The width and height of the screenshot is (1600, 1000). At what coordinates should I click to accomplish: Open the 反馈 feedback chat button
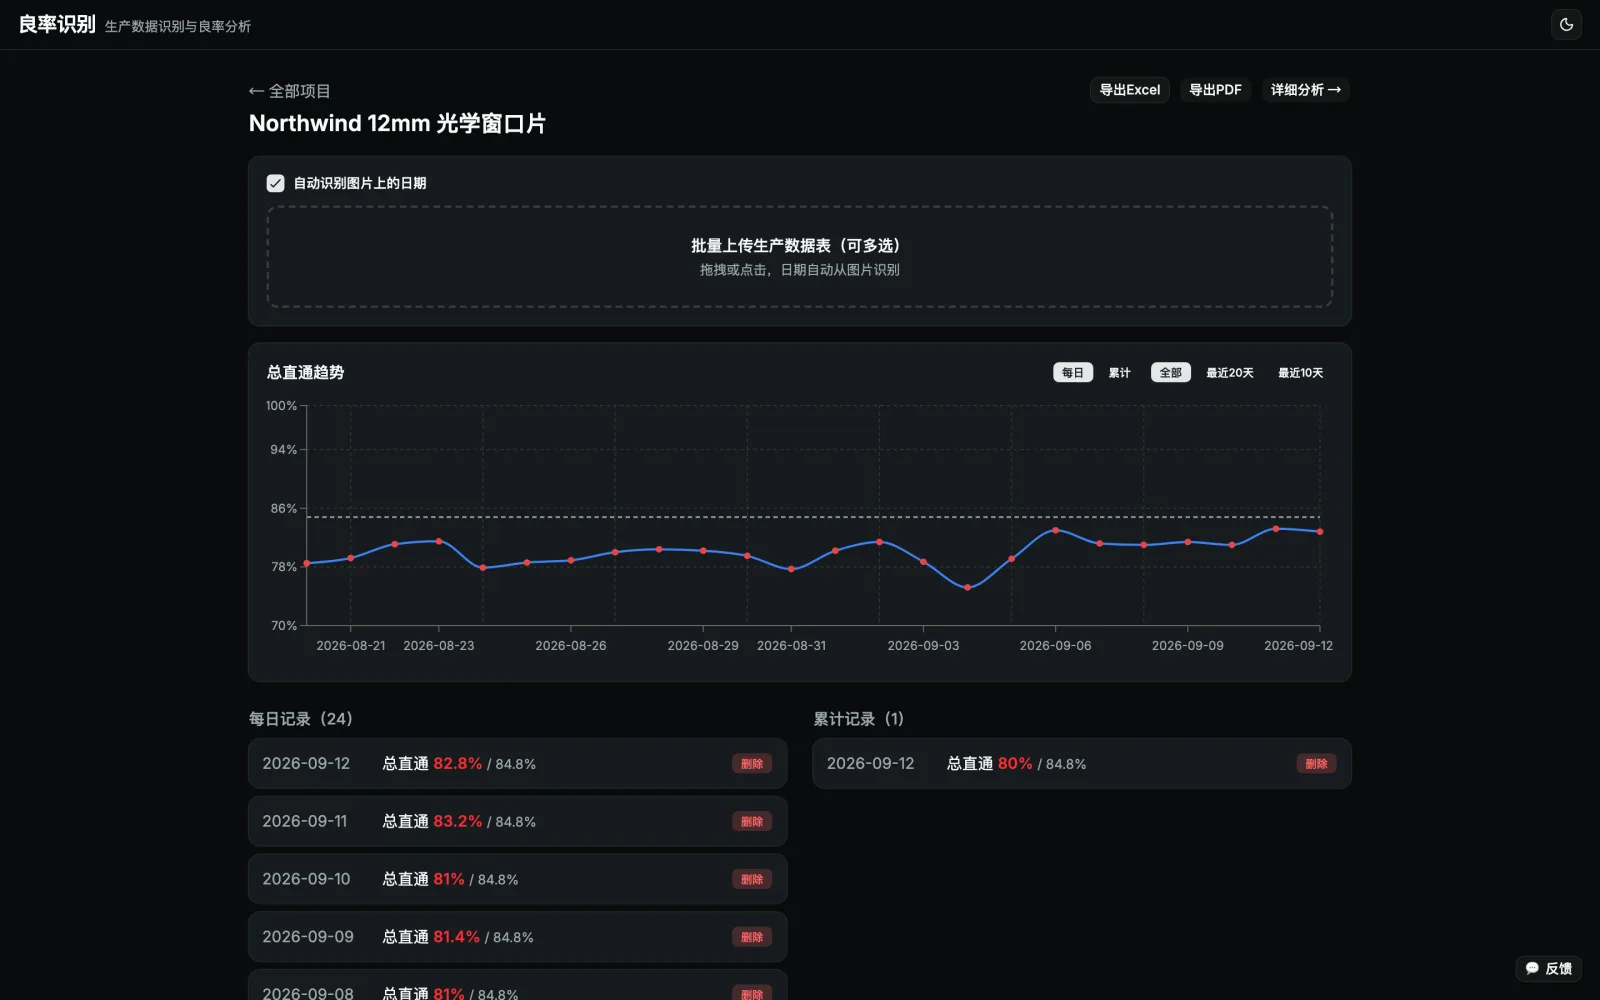click(1548, 968)
